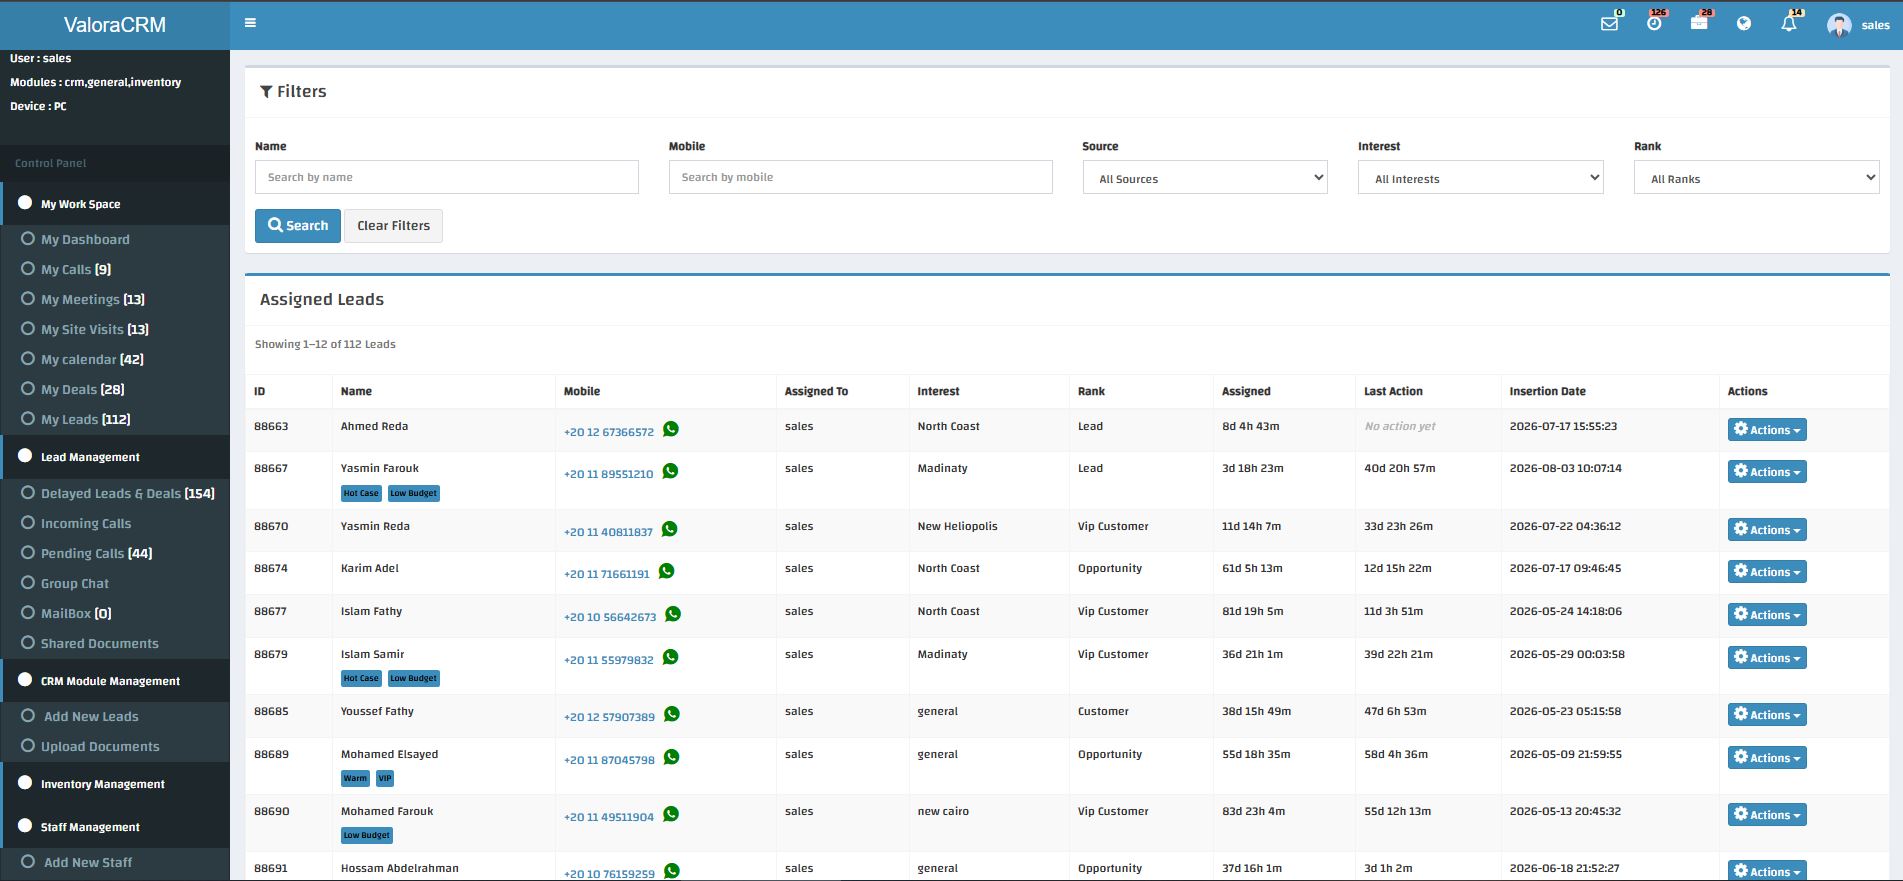Expand the My Work Space section

(x=115, y=204)
